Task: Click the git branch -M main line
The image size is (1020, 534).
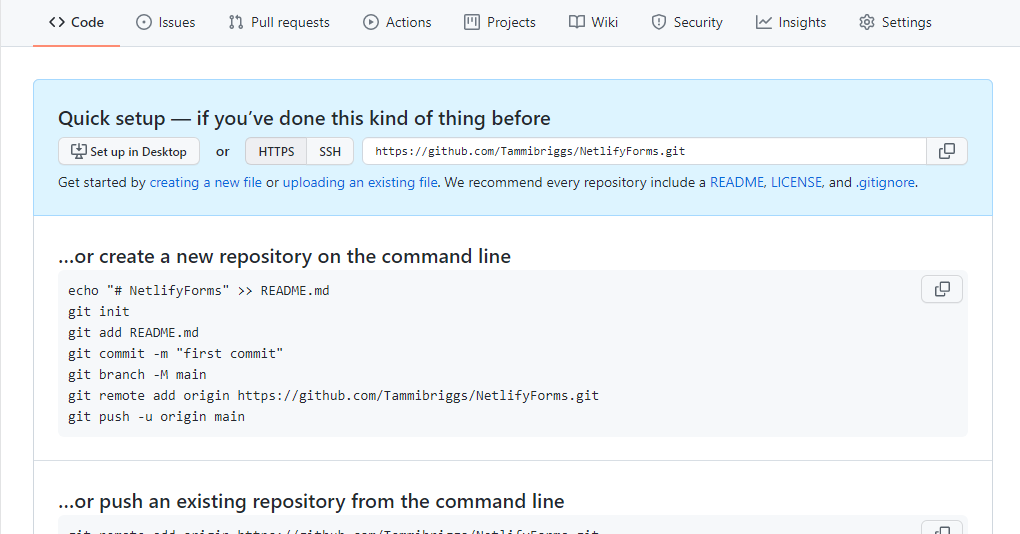Action: pos(137,375)
